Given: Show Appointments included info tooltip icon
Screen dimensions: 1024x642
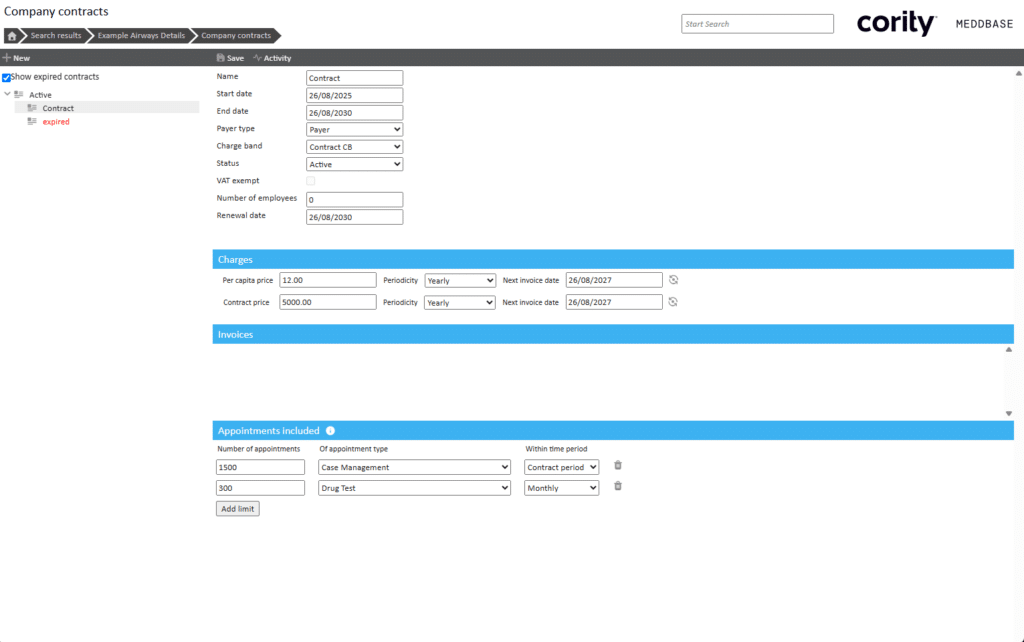Looking at the screenshot, I should 330,430.
